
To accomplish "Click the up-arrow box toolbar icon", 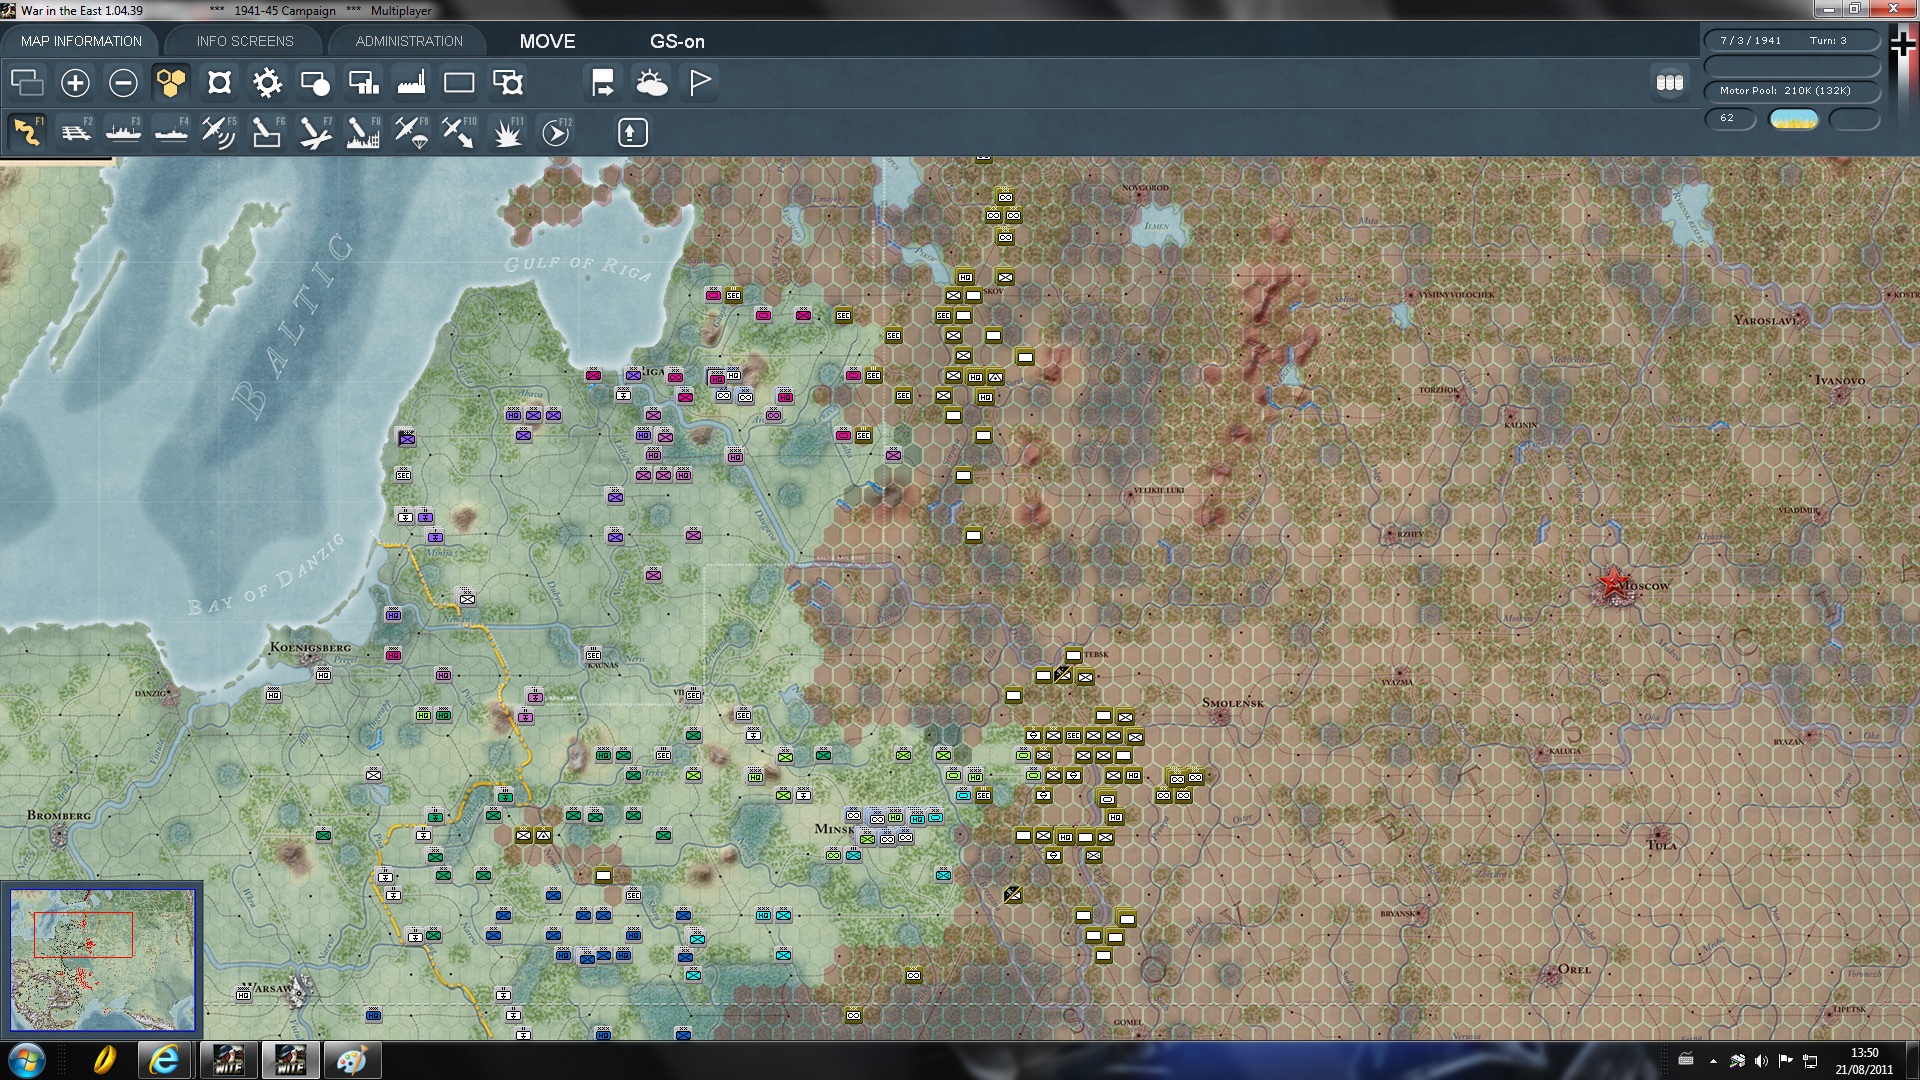I will [632, 132].
